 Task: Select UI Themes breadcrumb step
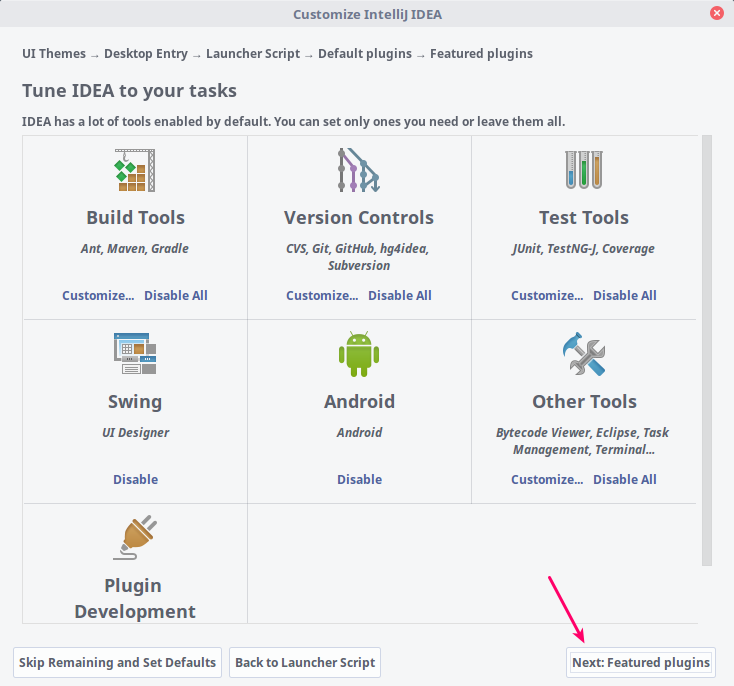(54, 54)
